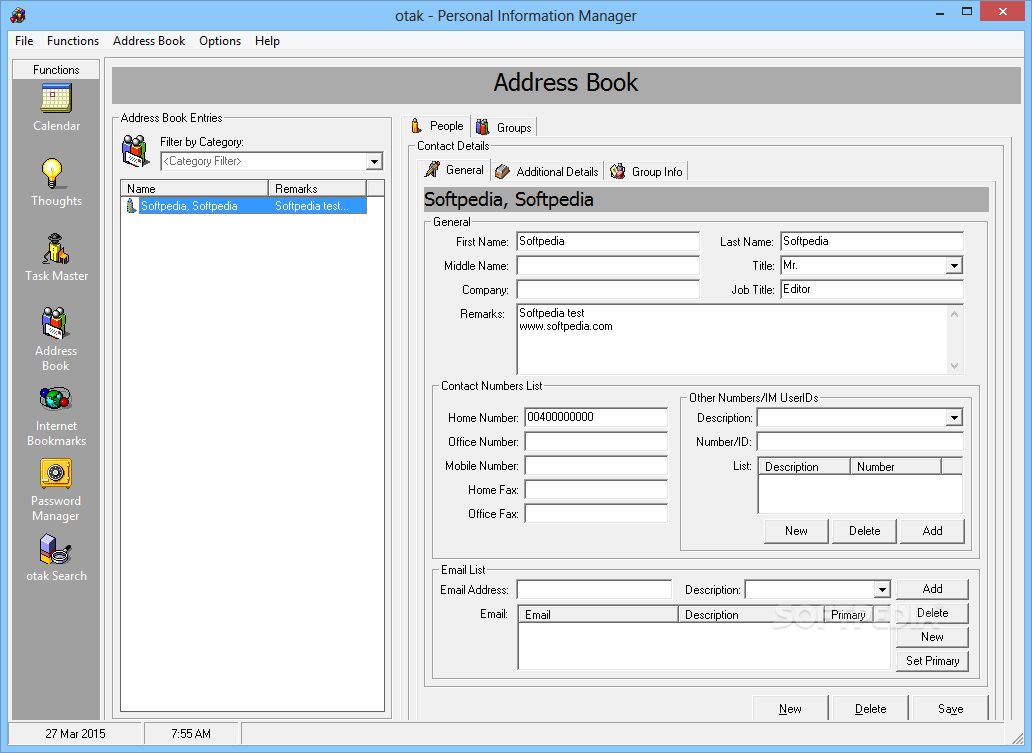The height and width of the screenshot is (753, 1032).
Task: Click the Office Fax field
Action: coord(596,513)
